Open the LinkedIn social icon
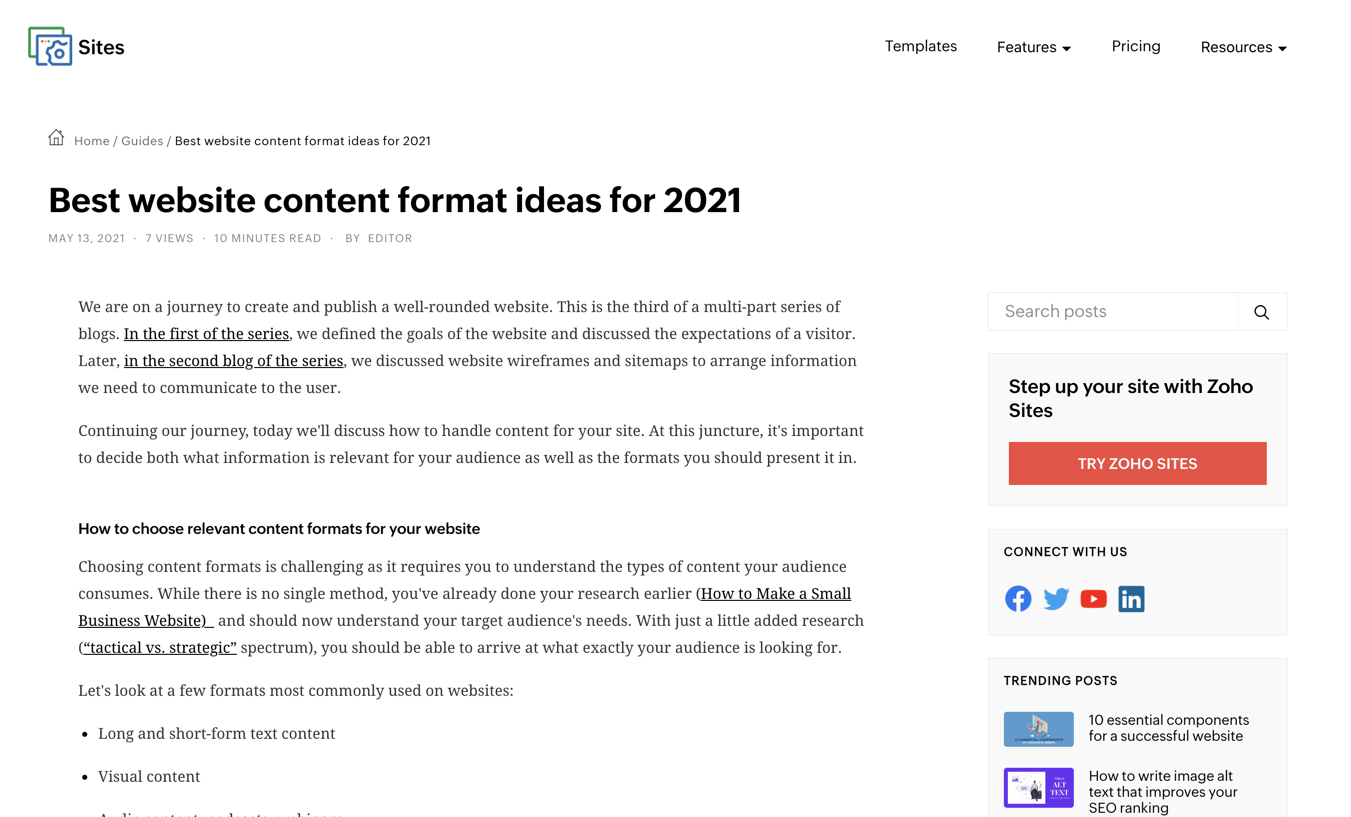The image size is (1351, 817). [1131, 599]
